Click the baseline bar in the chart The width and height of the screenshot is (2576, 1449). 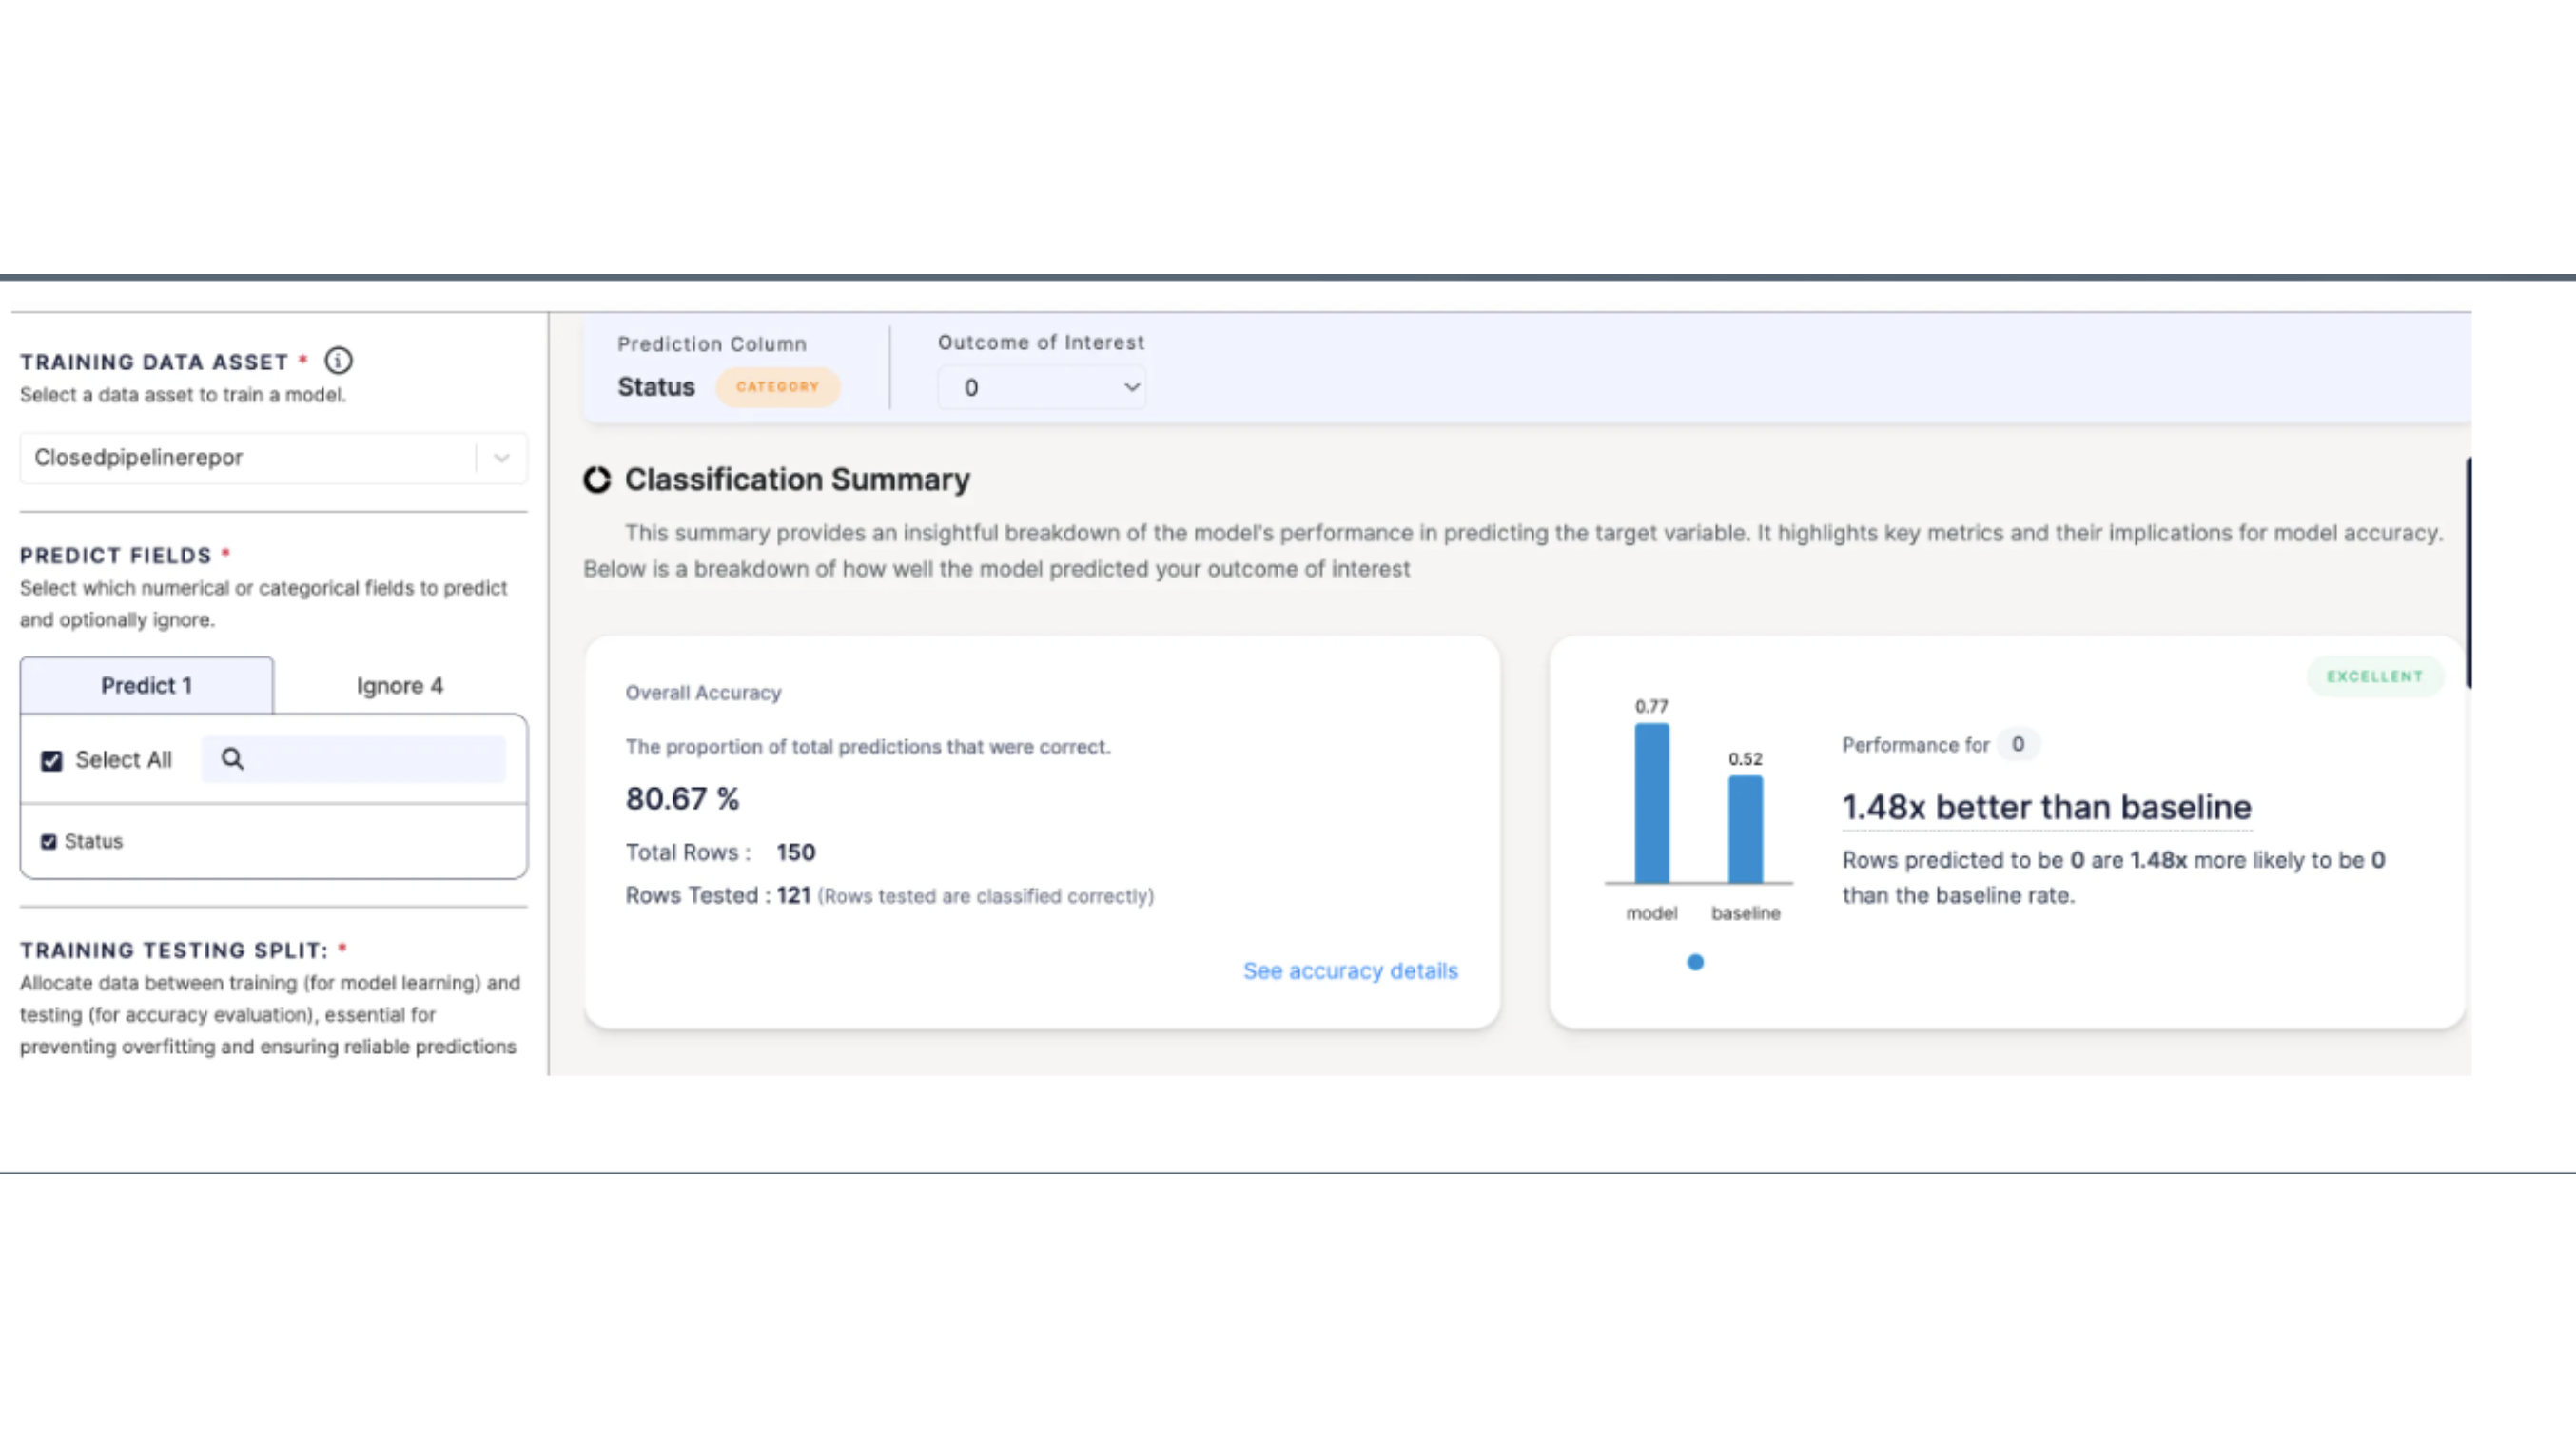1745,829
